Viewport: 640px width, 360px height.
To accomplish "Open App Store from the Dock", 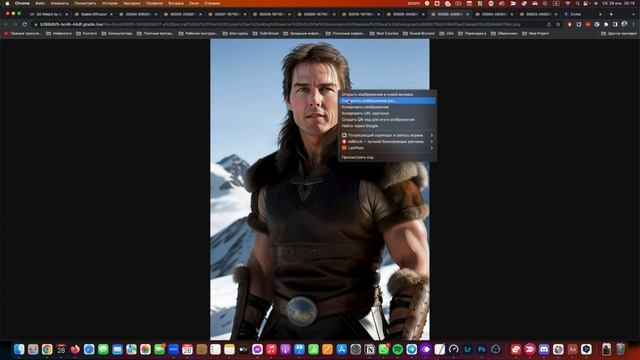I will pyautogui.click(x=342, y=349).
